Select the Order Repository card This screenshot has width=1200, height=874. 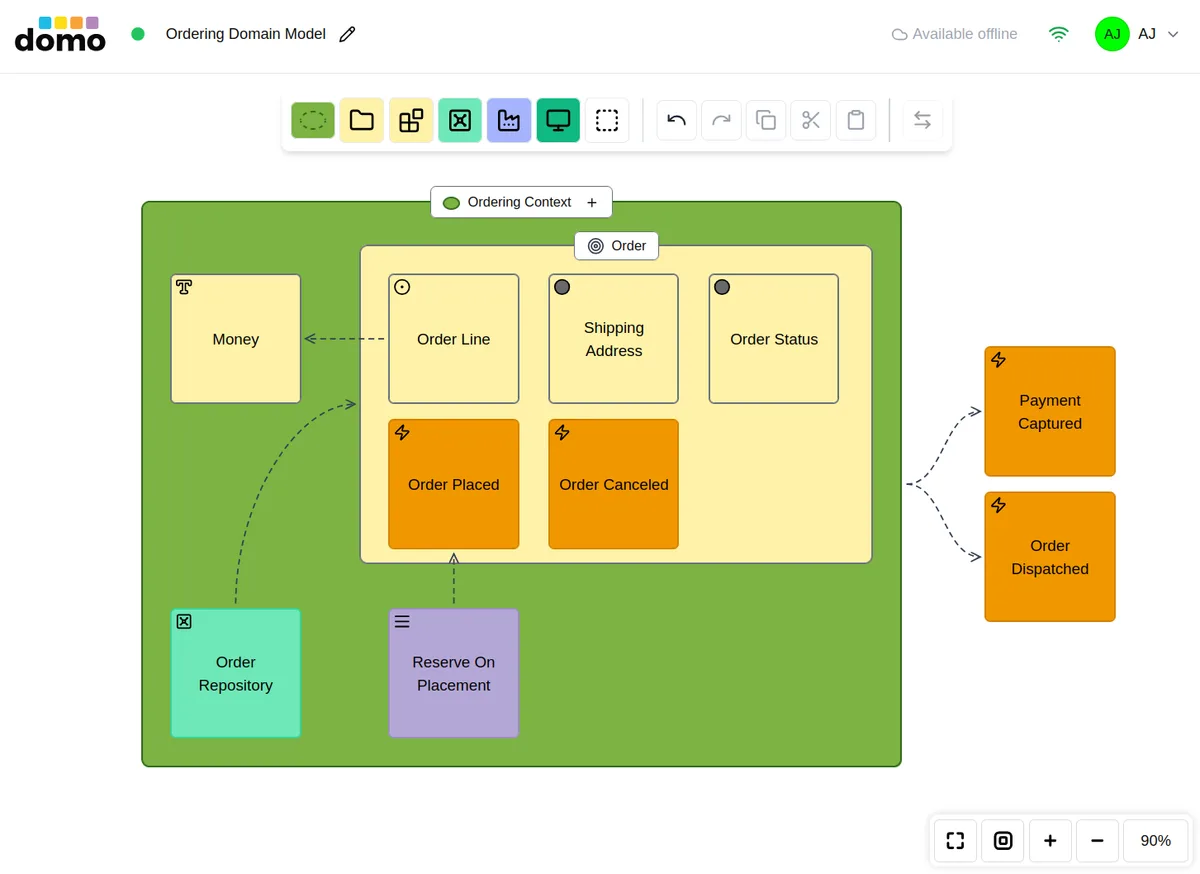coord(236,674)
